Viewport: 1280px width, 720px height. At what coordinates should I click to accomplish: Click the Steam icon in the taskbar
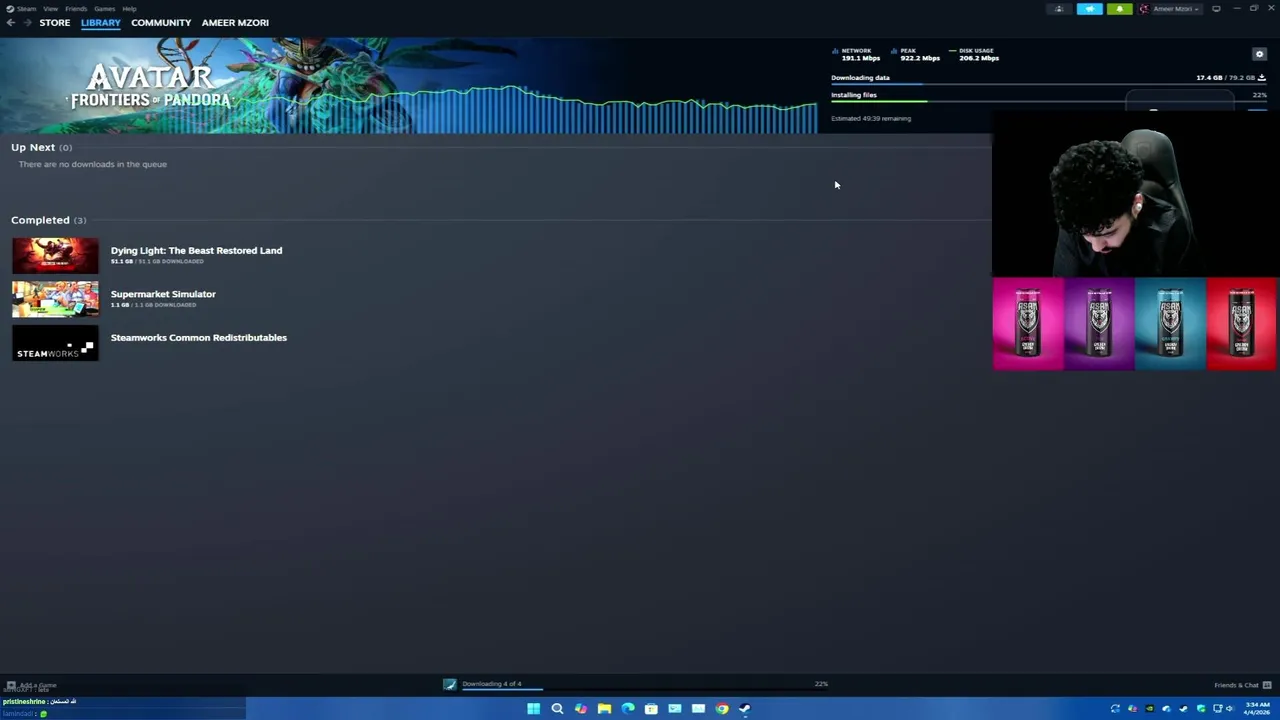click(x=745, y=708)
